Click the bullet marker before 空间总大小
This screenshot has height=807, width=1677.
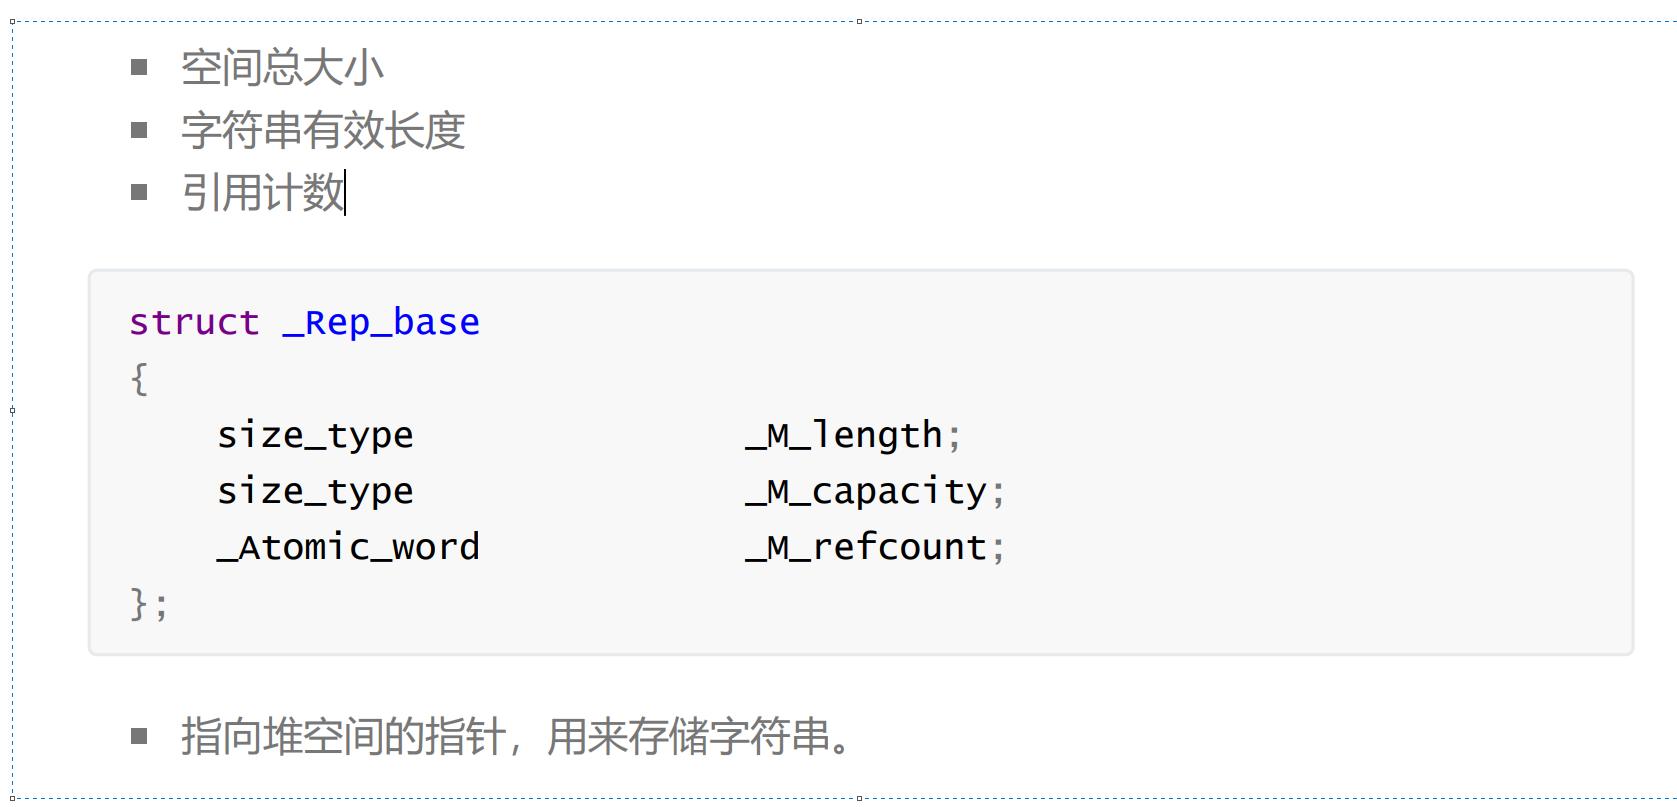tap(139, 68)
